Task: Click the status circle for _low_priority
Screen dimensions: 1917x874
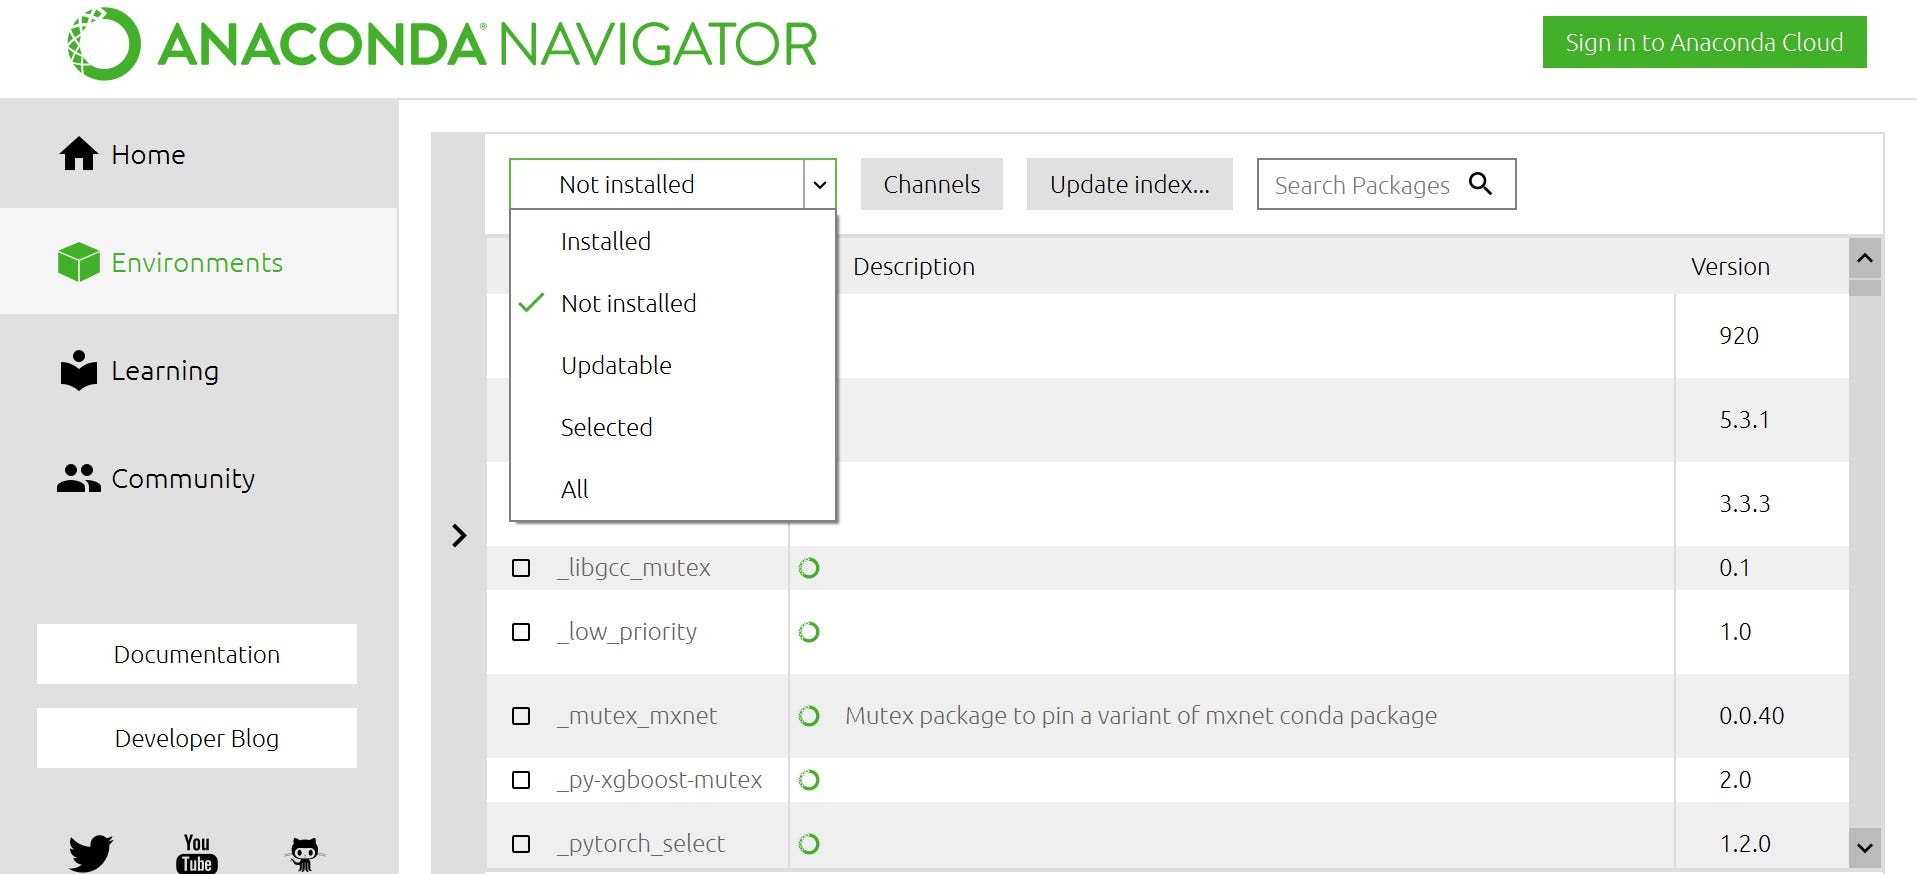Action: (809, 632)
